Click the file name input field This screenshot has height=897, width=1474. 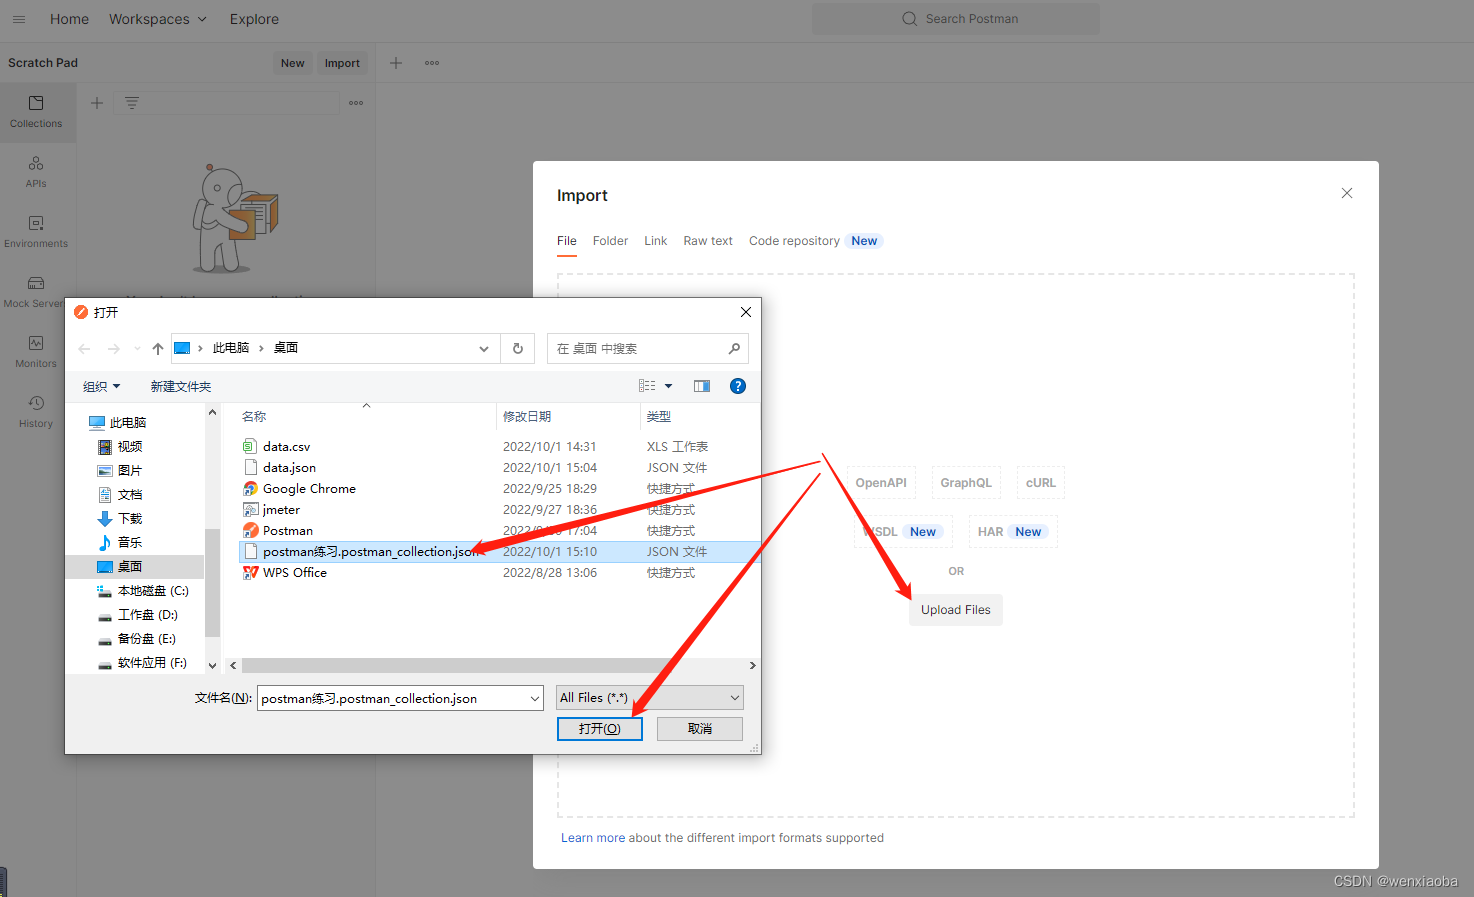pos(392,698)
